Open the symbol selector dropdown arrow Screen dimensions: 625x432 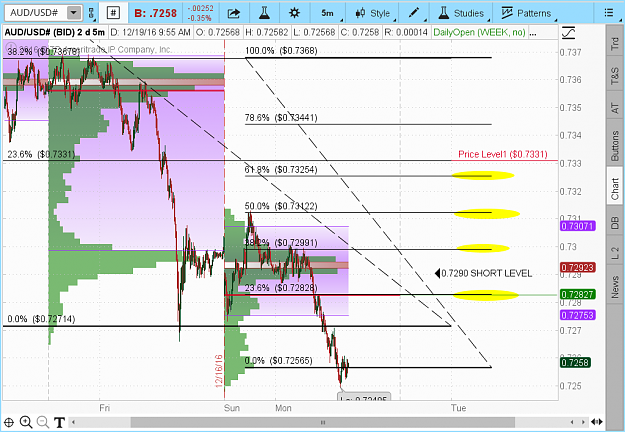tap(73, 13)
